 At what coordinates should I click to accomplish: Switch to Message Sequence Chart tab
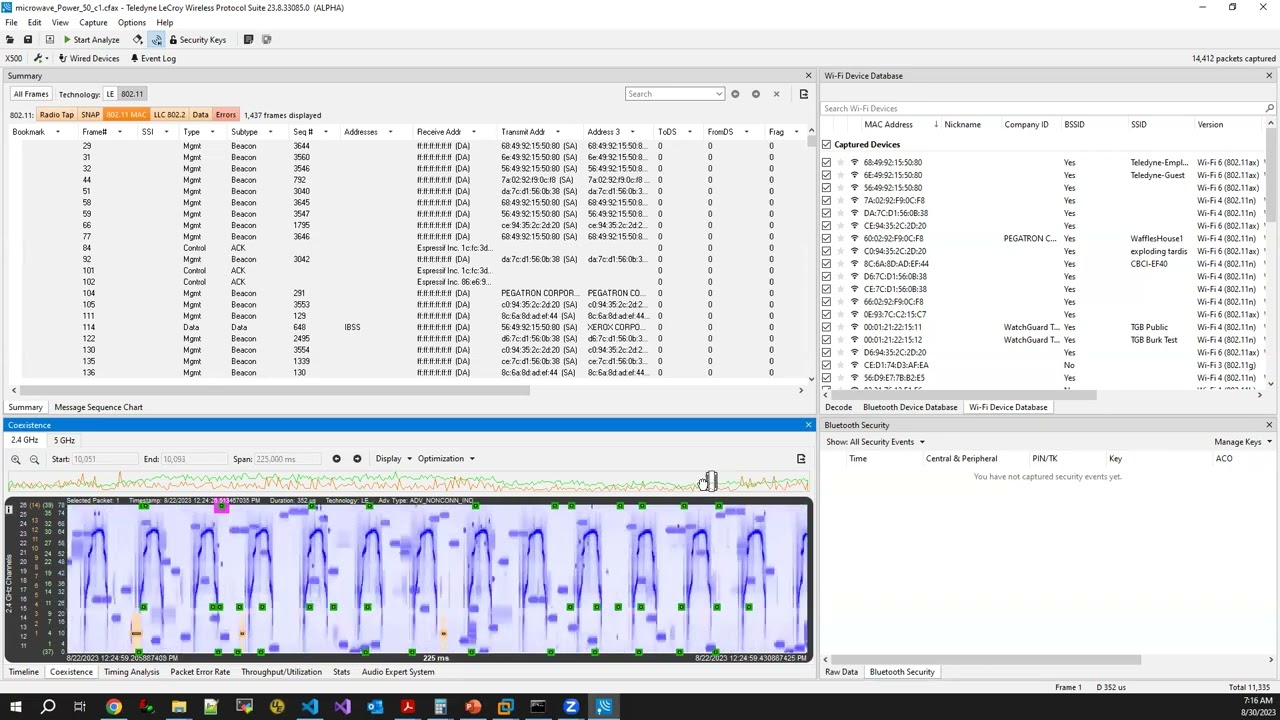pos(98,407)
